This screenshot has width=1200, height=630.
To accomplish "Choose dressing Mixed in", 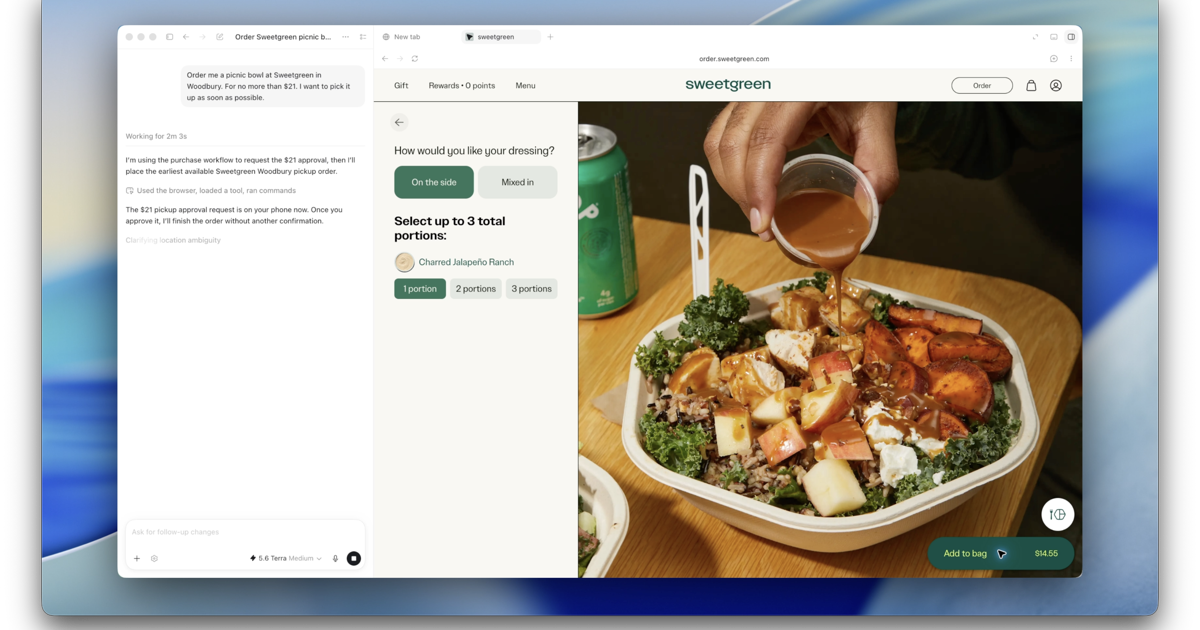I will pyautogui.click(x=517, y=183).
